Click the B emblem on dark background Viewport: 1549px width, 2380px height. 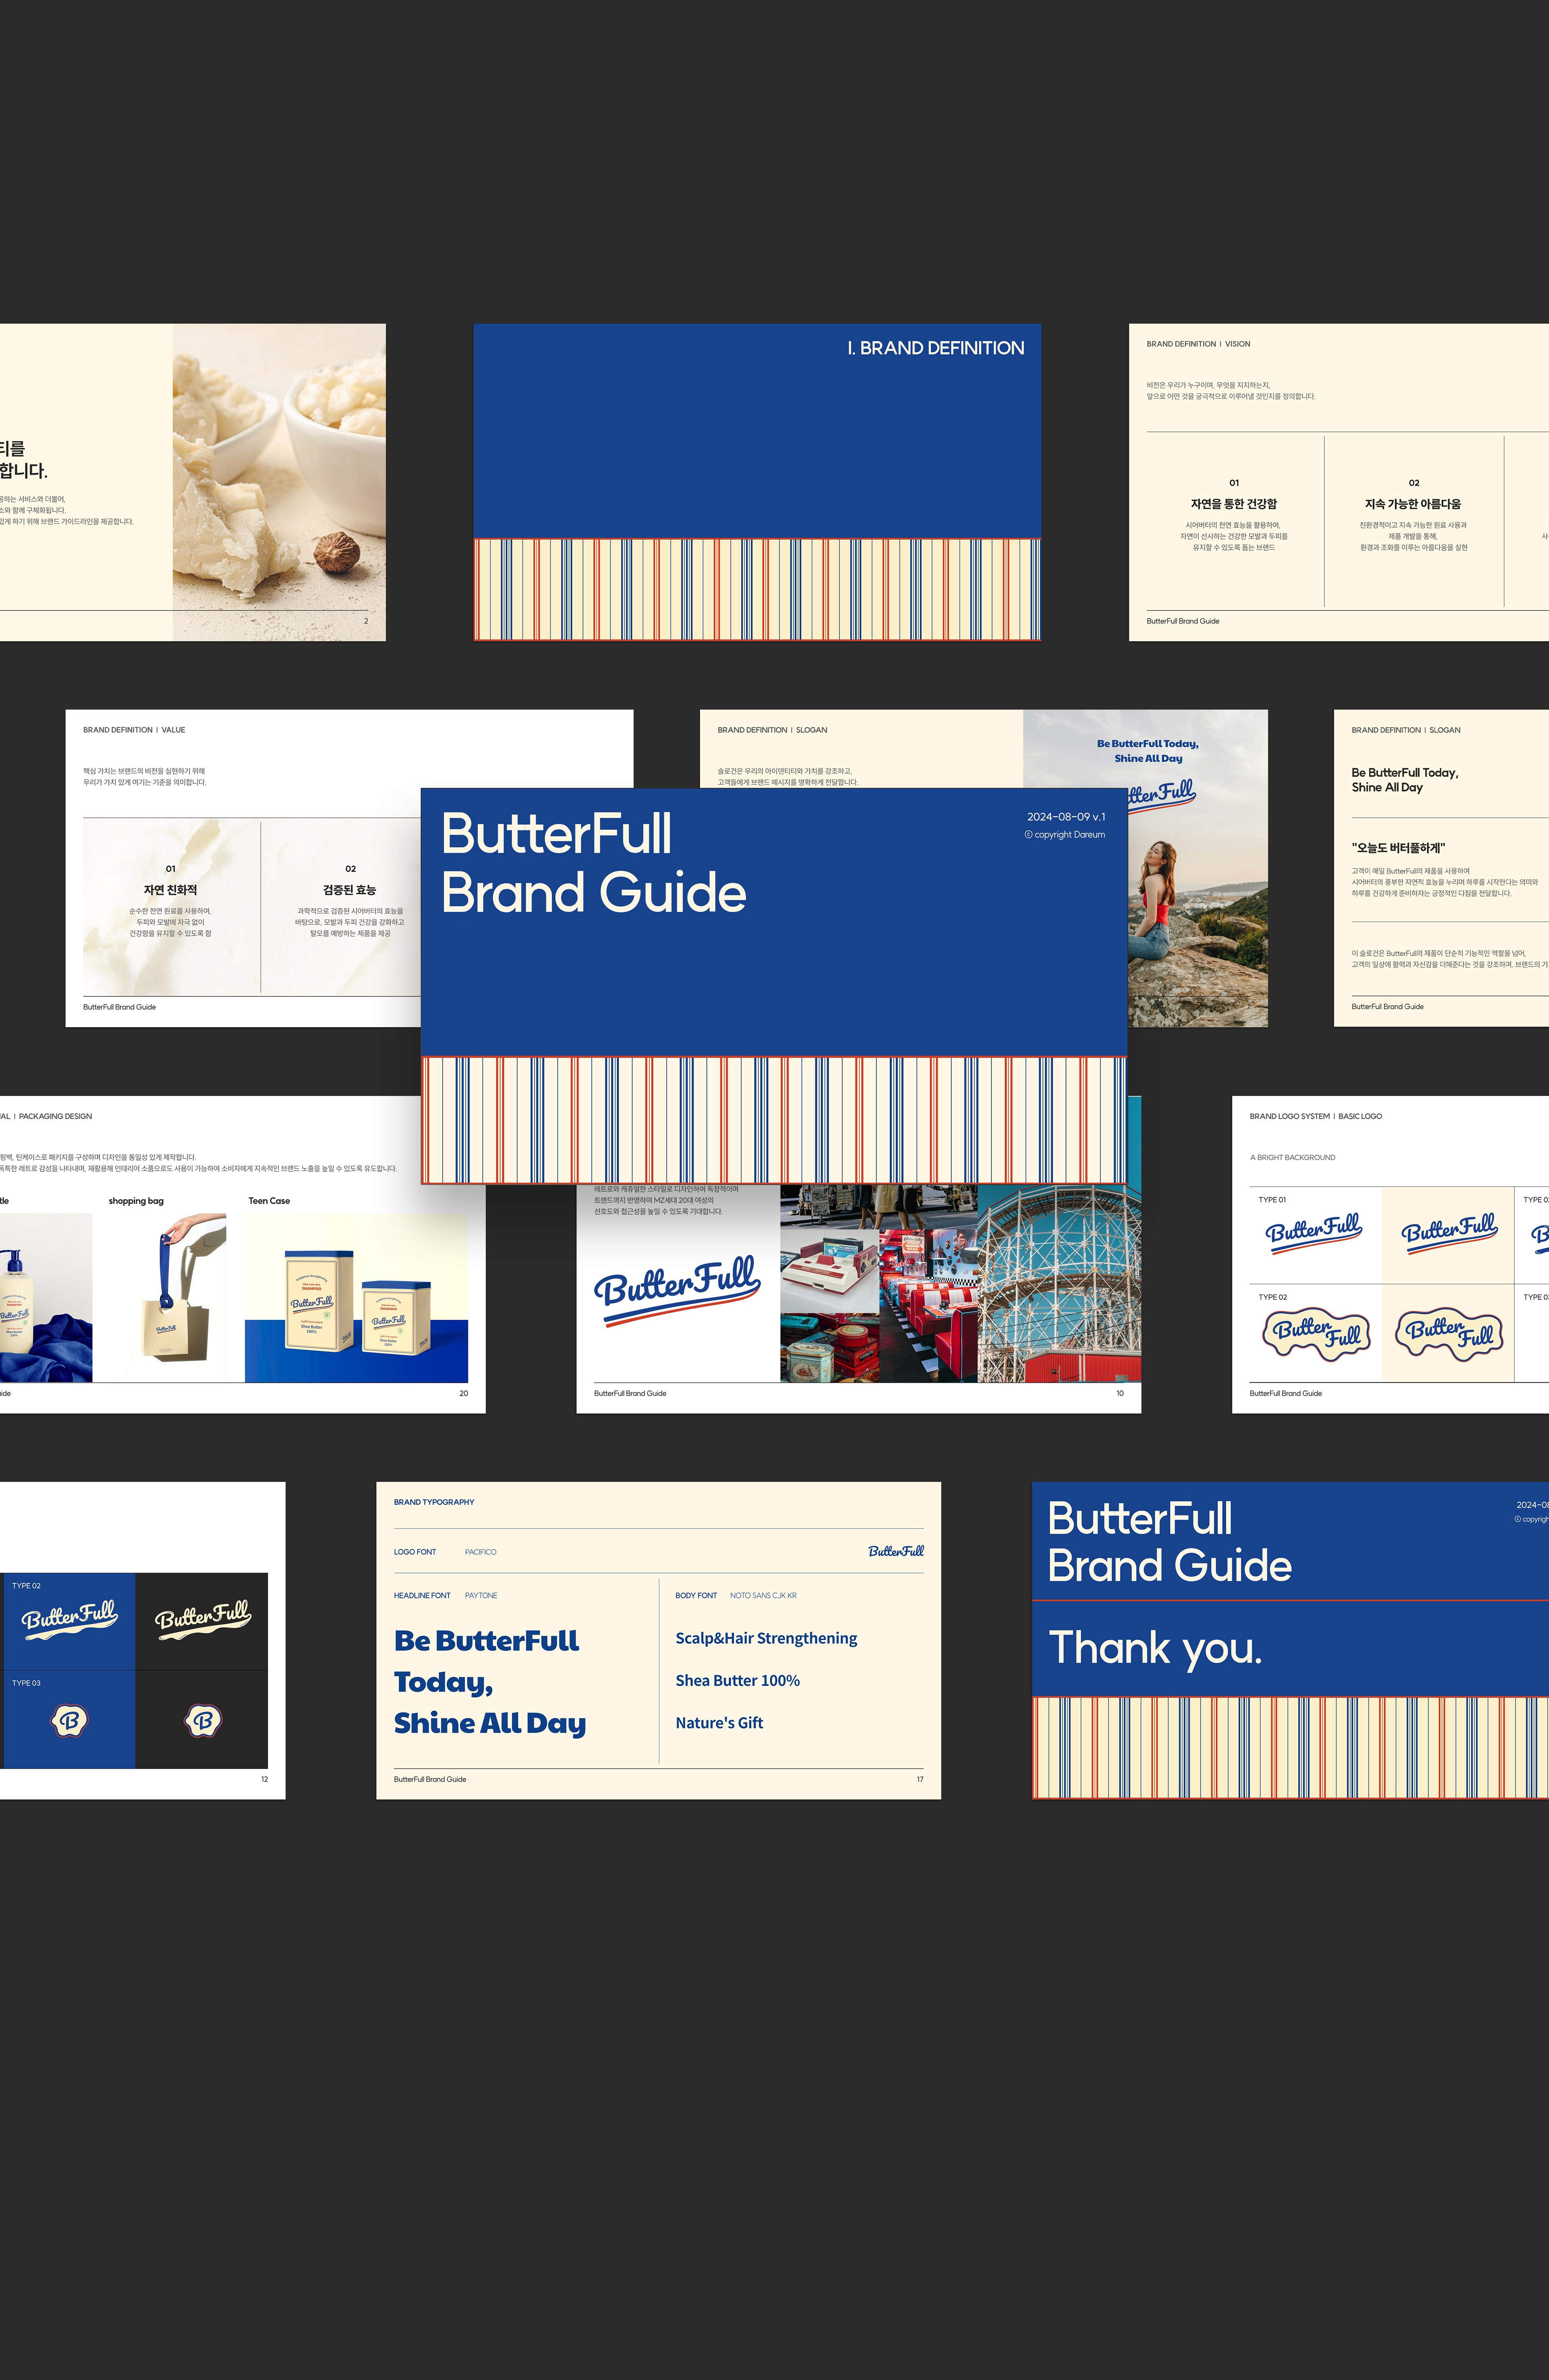pos(202,1720)
